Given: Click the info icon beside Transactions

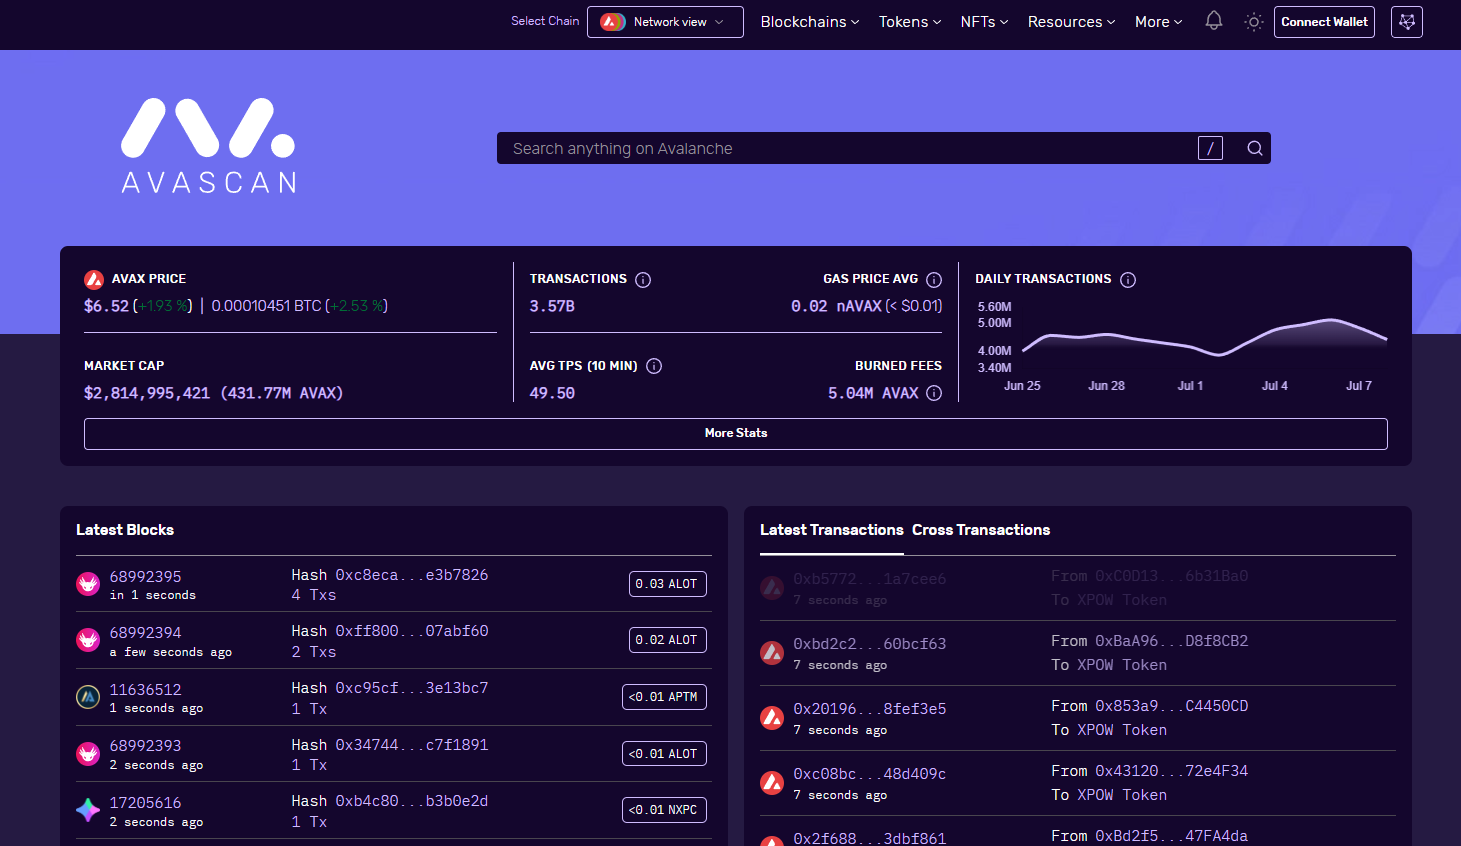Looking at the screenshot, I should click(x=643, y=280).
